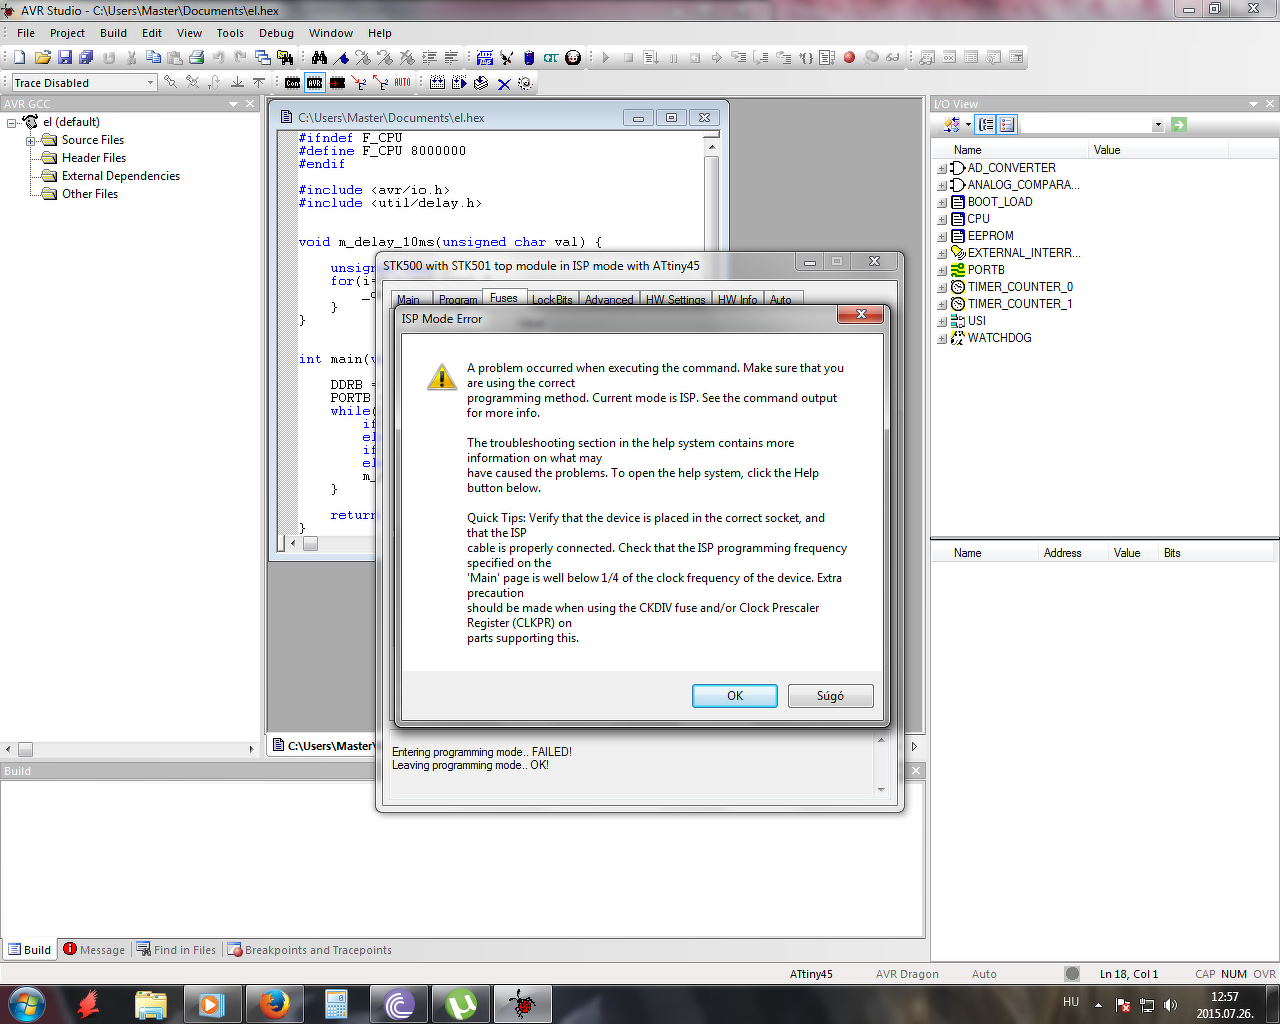
Task: Click the New File toolbar icon
Action: pos(20,58)
